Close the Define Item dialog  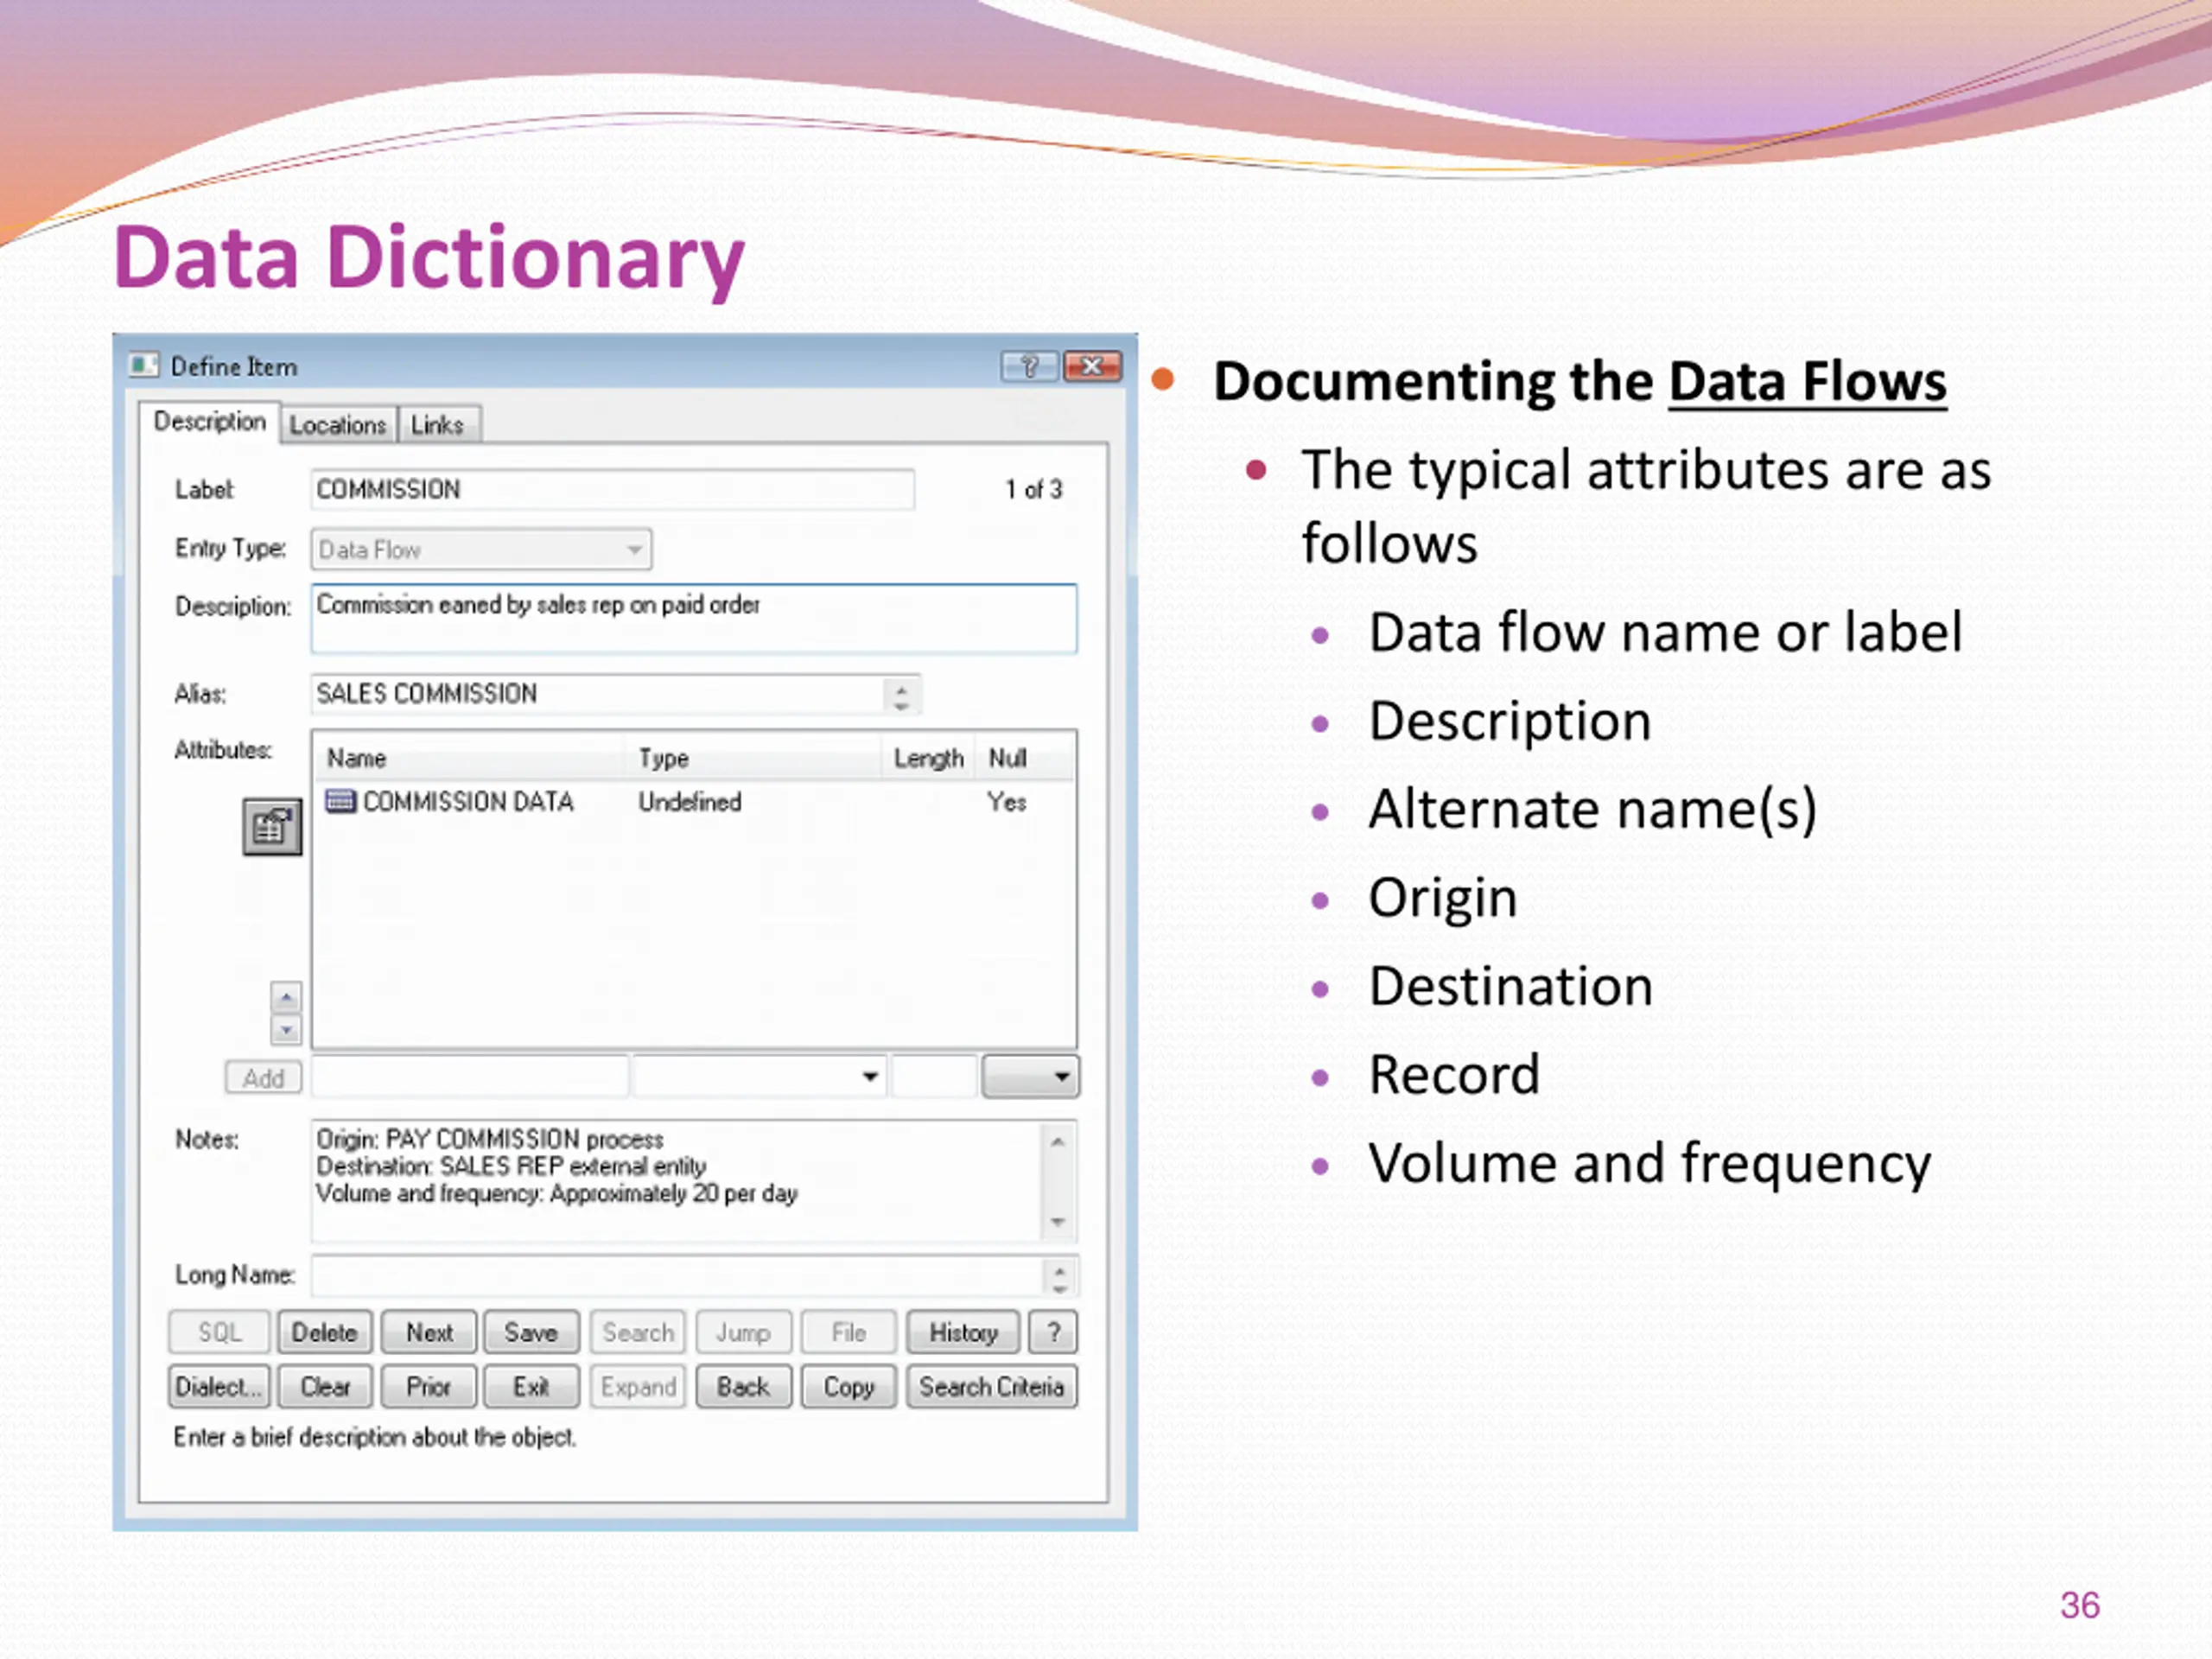pyautogui.click(x=1092, y=367)
